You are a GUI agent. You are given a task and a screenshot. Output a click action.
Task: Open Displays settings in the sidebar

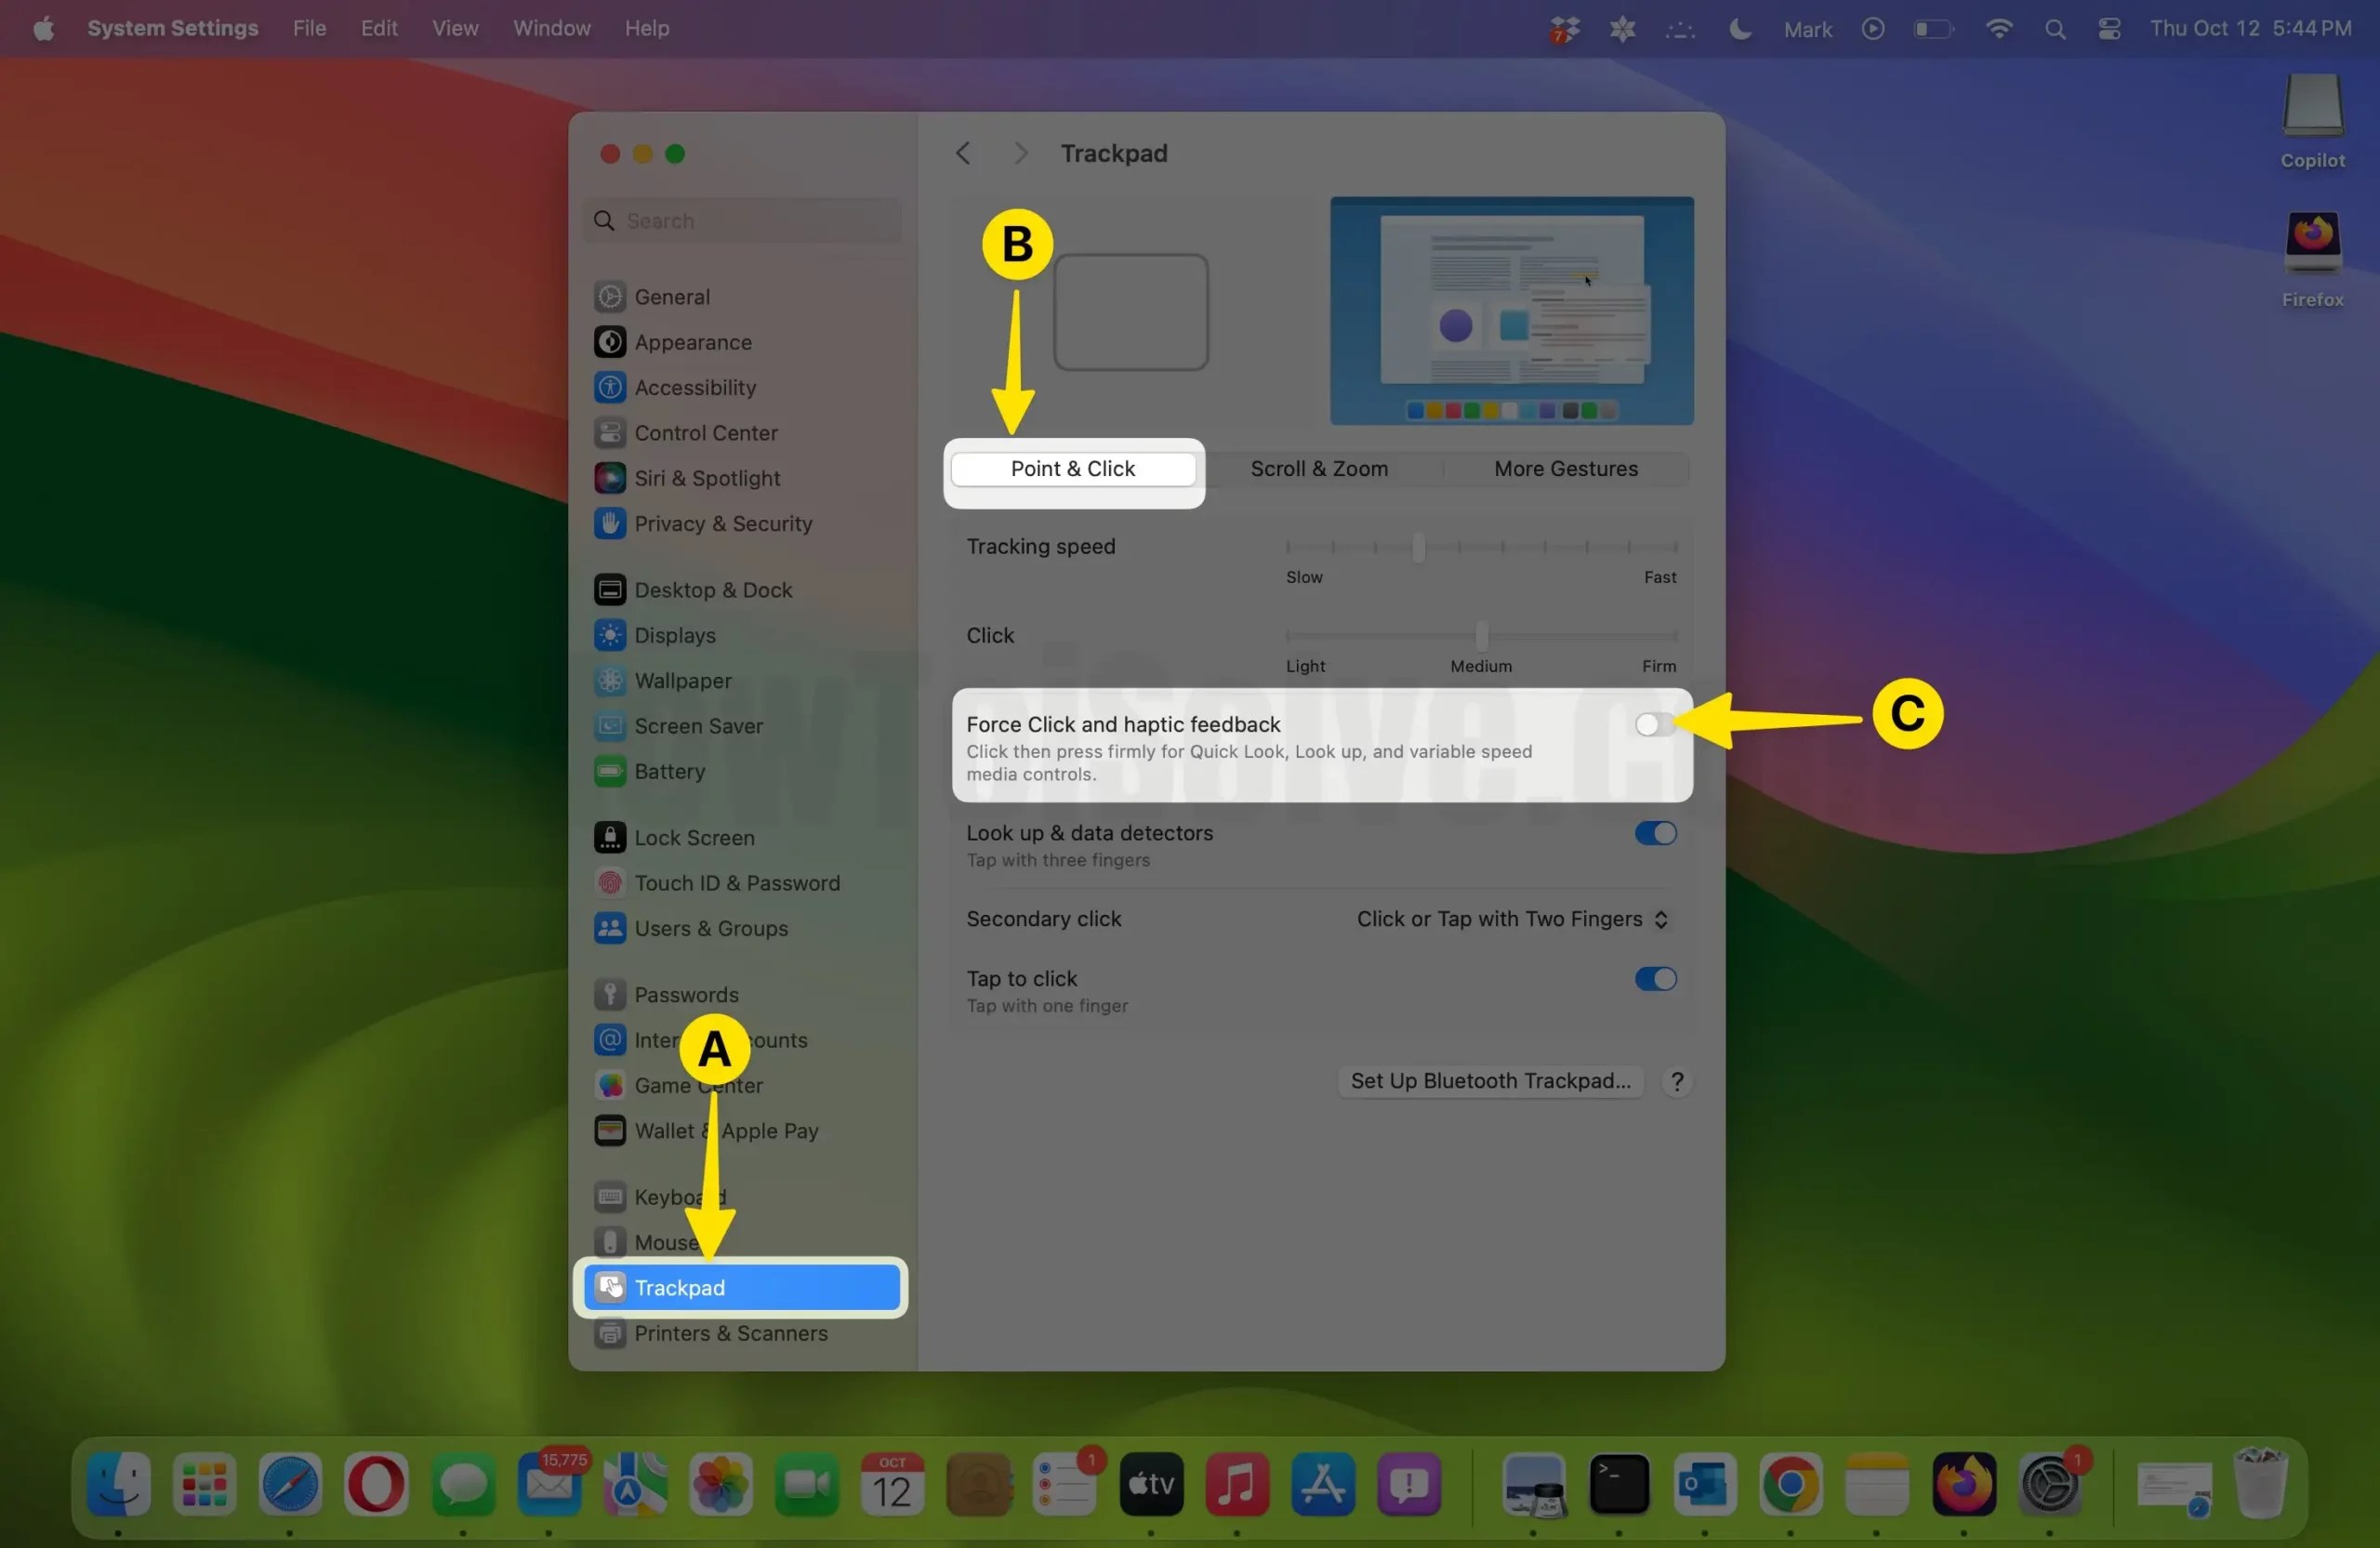click(x=675, y=635)
